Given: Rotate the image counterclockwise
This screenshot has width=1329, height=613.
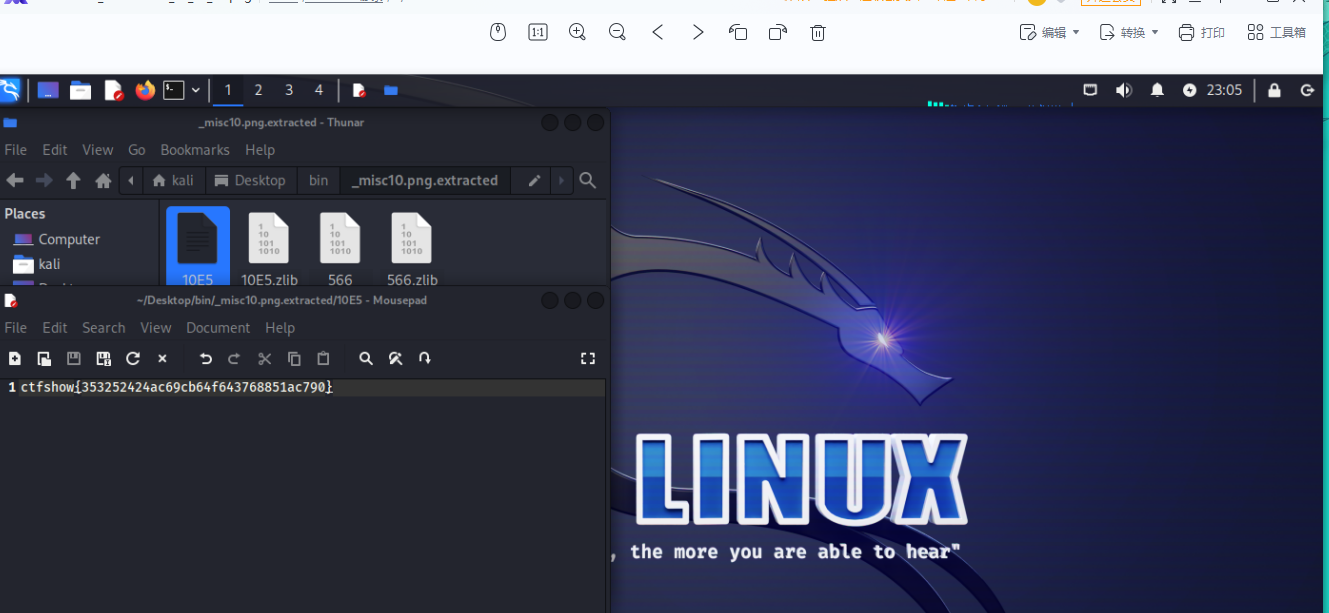Looking at the screenshot, I should (738, 32).
